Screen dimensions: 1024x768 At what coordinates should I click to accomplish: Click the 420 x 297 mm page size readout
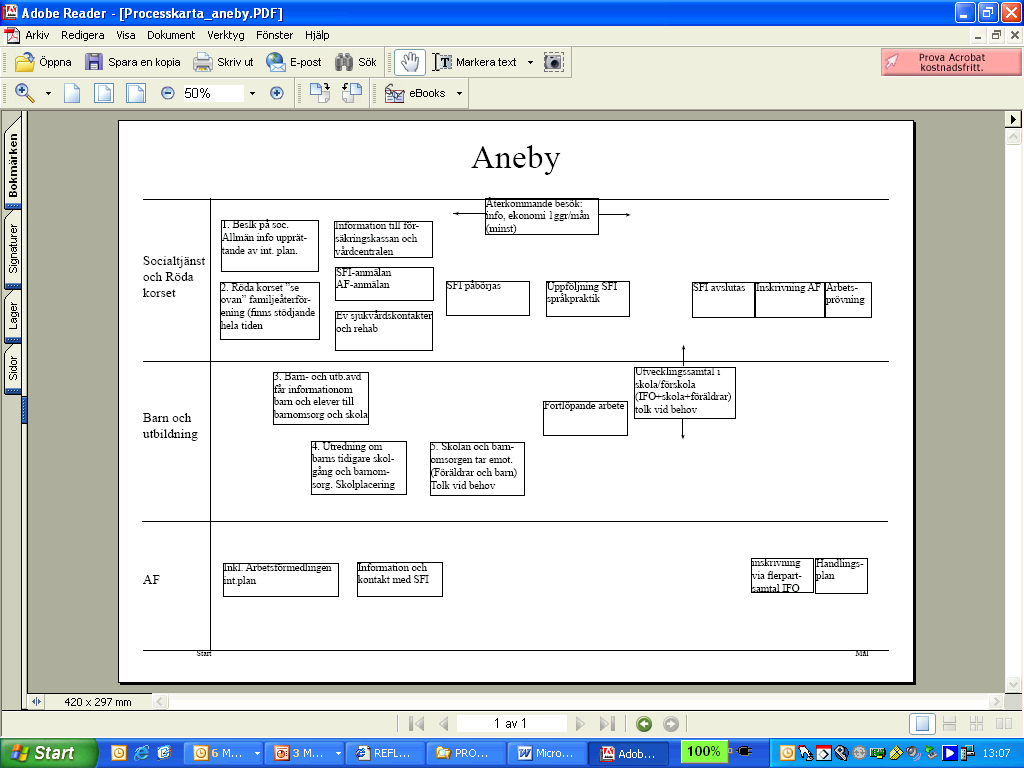point(98,702)
